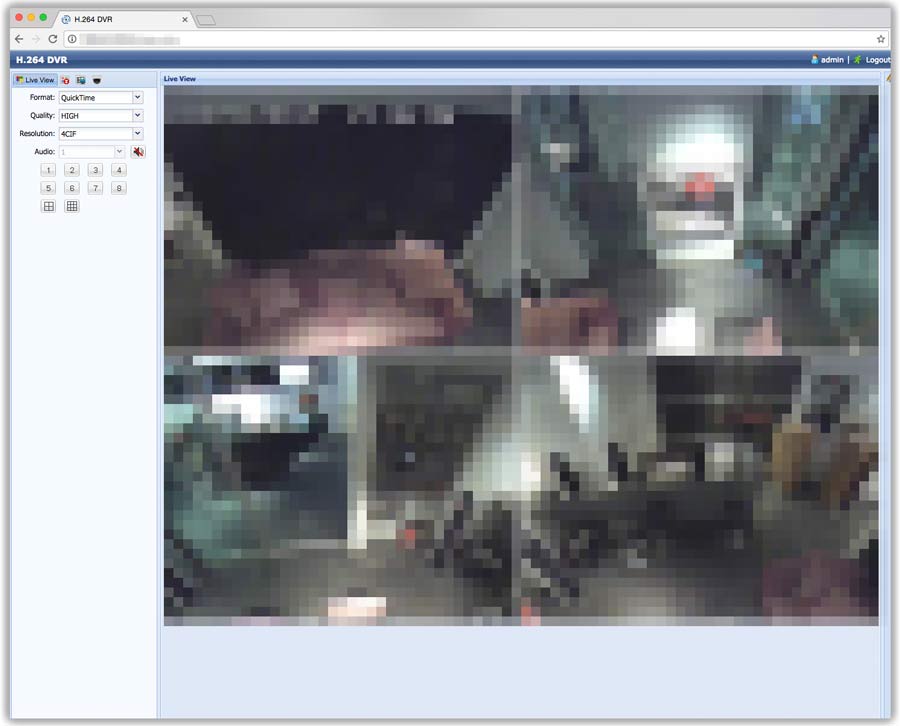
Task: Reload the page in the browser
Action: pos(52,39)
